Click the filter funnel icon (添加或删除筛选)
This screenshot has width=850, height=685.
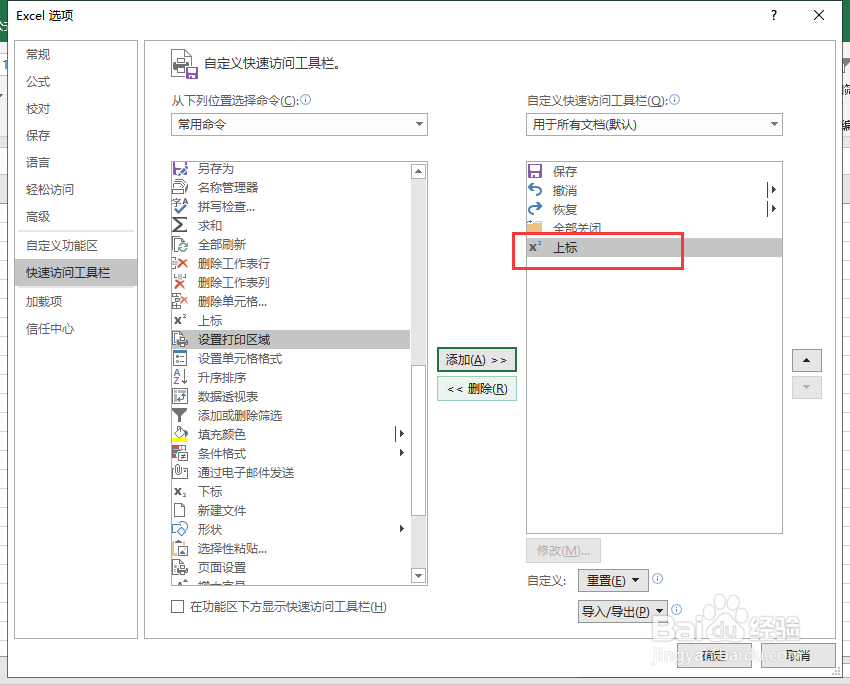[x=180, y=415]
